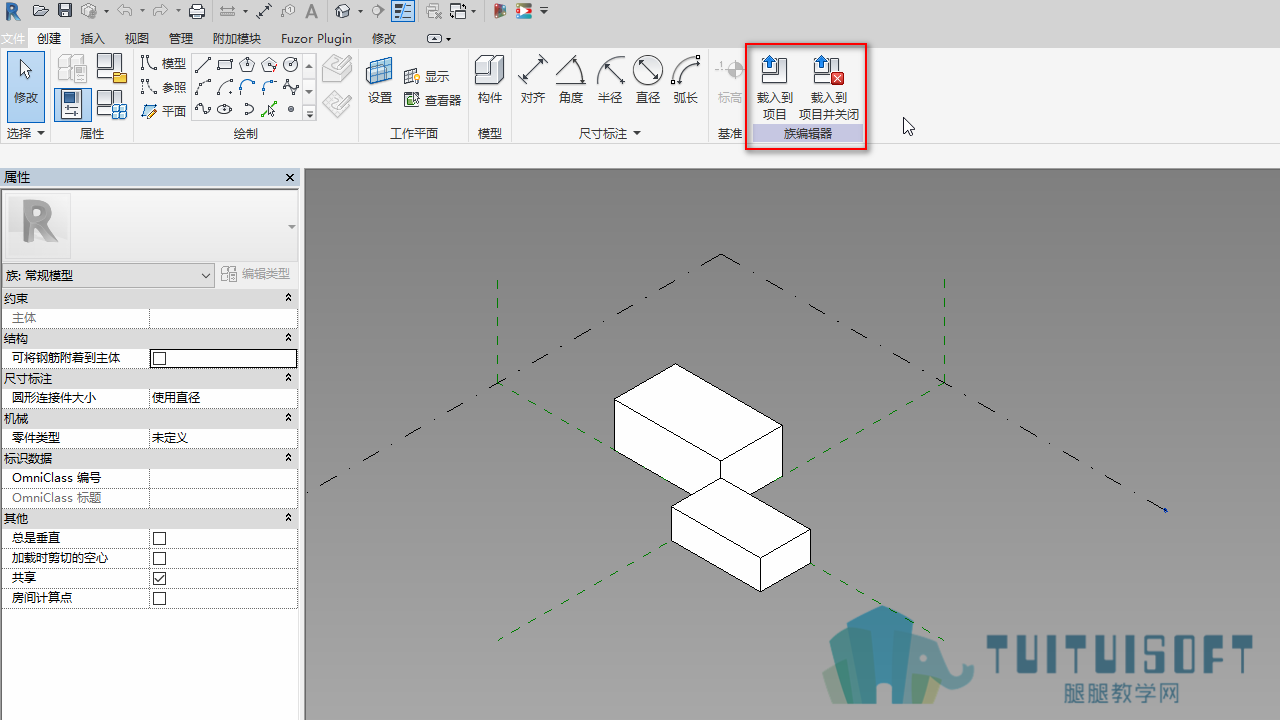Click 参照 reference line button
The height and width of the screenshot is (720, 1280).
(x=163, y=87)
